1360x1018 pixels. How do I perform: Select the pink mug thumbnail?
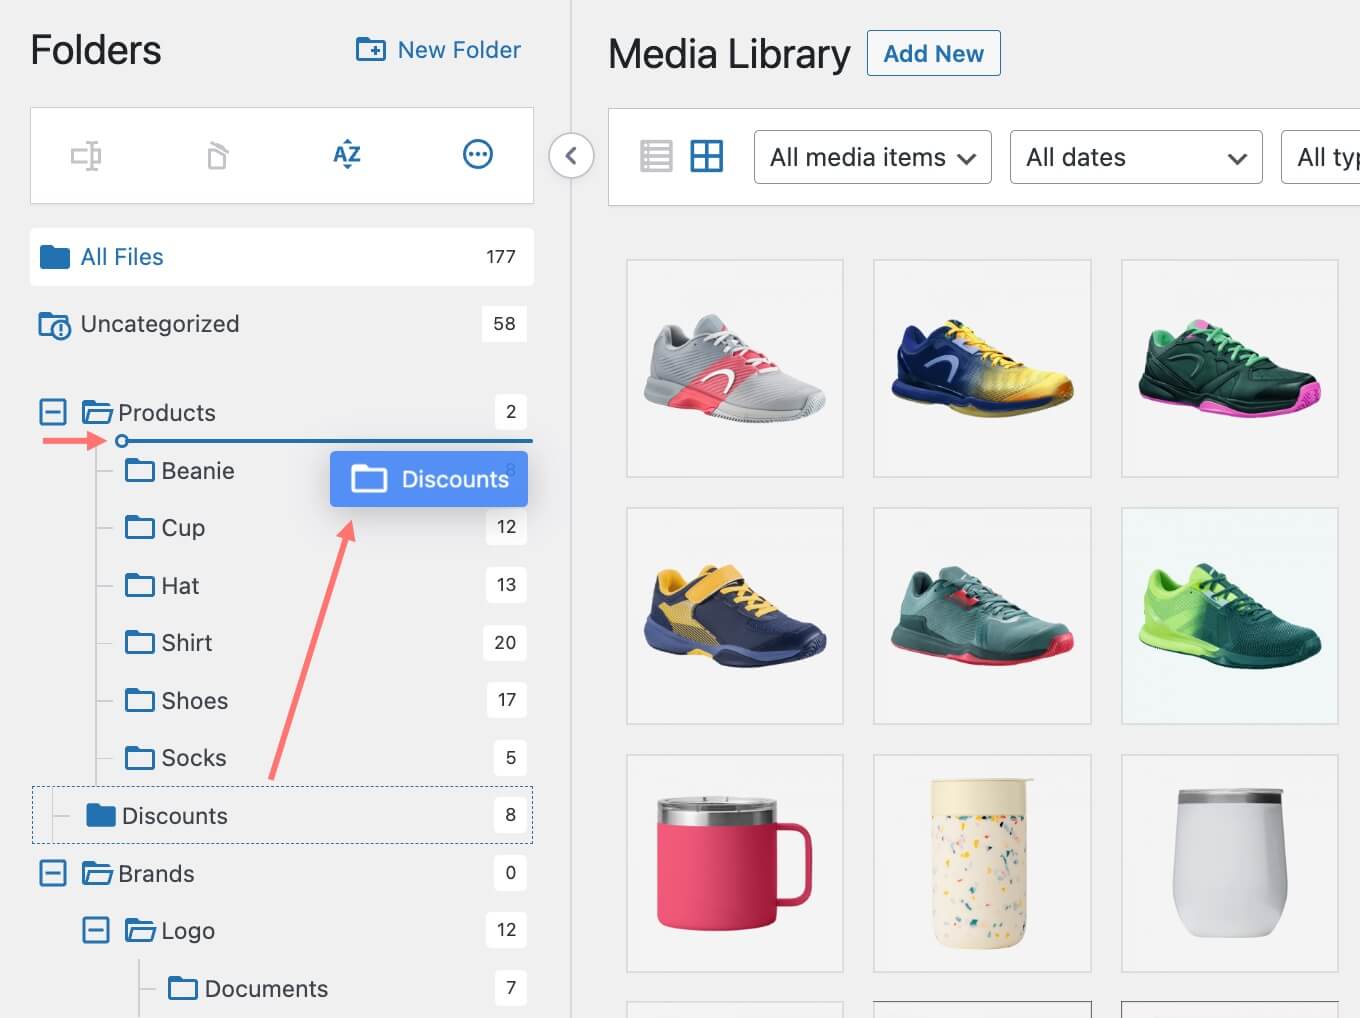pyautogui.click(x=735, y=863)
